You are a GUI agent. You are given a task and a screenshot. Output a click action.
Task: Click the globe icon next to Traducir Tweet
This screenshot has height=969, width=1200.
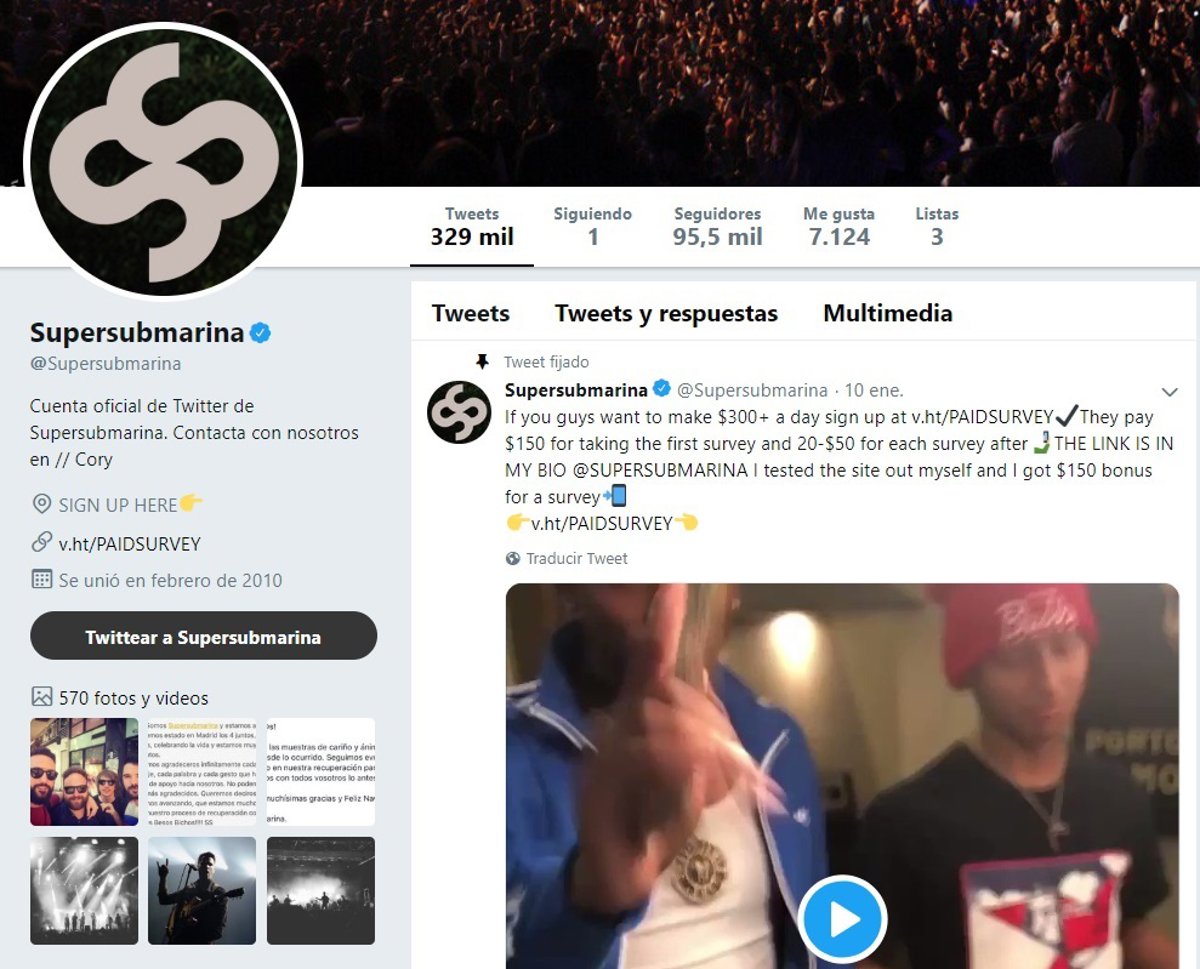513,559
